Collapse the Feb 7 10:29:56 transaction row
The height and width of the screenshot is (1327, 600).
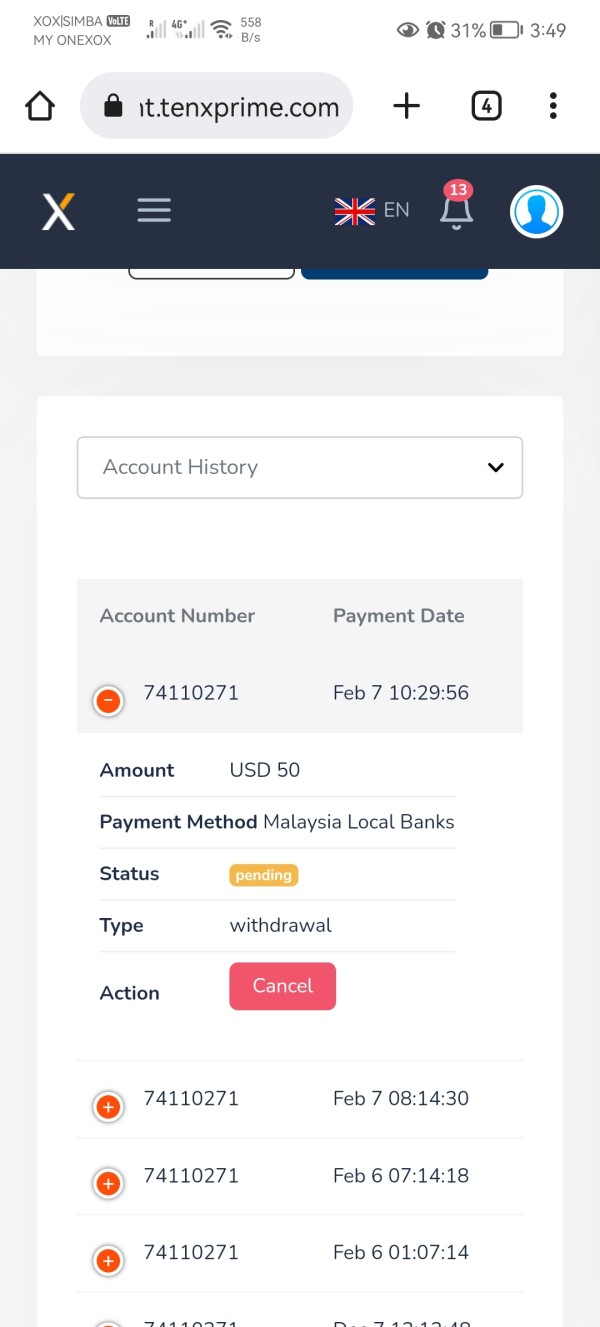pyautogui.click(x=108, y=701)
